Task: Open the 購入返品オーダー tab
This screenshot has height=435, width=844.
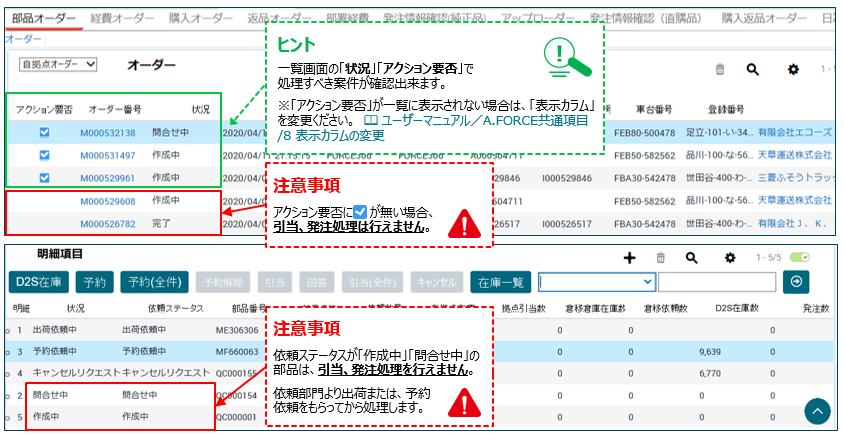Action: click(x=764, y=19)
